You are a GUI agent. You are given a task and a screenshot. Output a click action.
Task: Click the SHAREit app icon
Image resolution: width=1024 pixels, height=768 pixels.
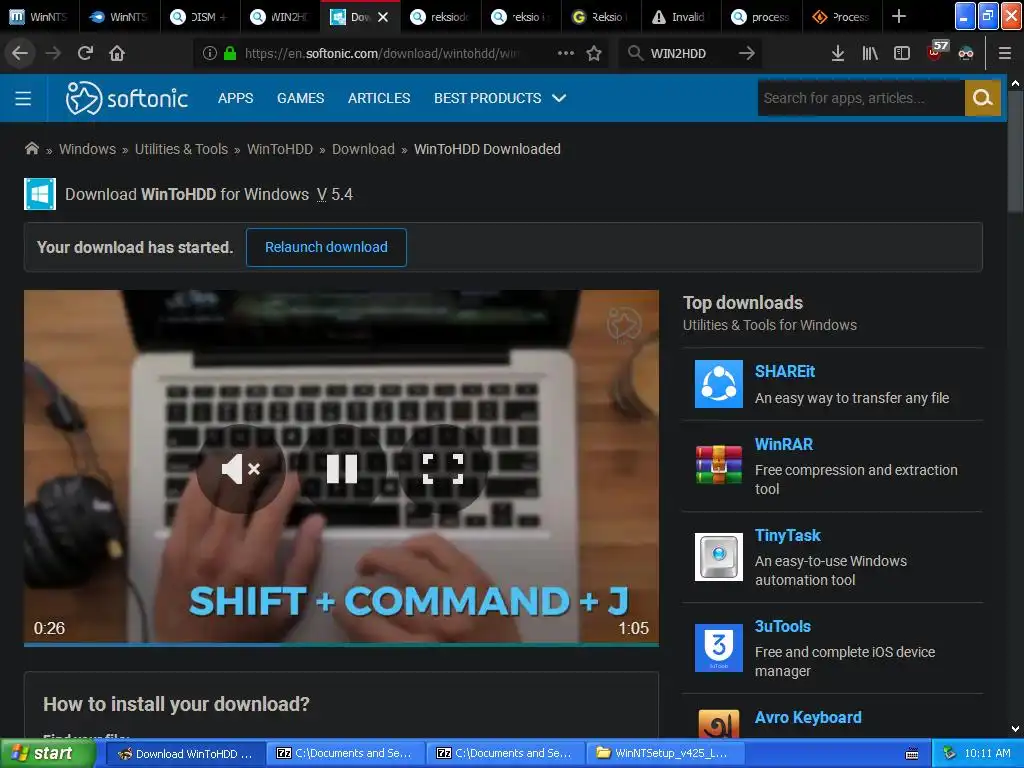(718, 384)
